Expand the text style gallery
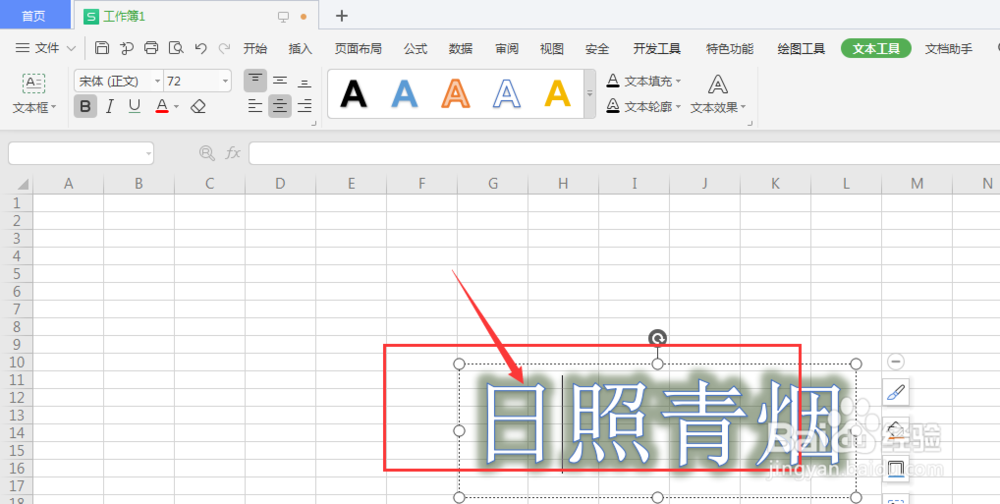Screen dimensions: 1000x504 coord(590,94)
